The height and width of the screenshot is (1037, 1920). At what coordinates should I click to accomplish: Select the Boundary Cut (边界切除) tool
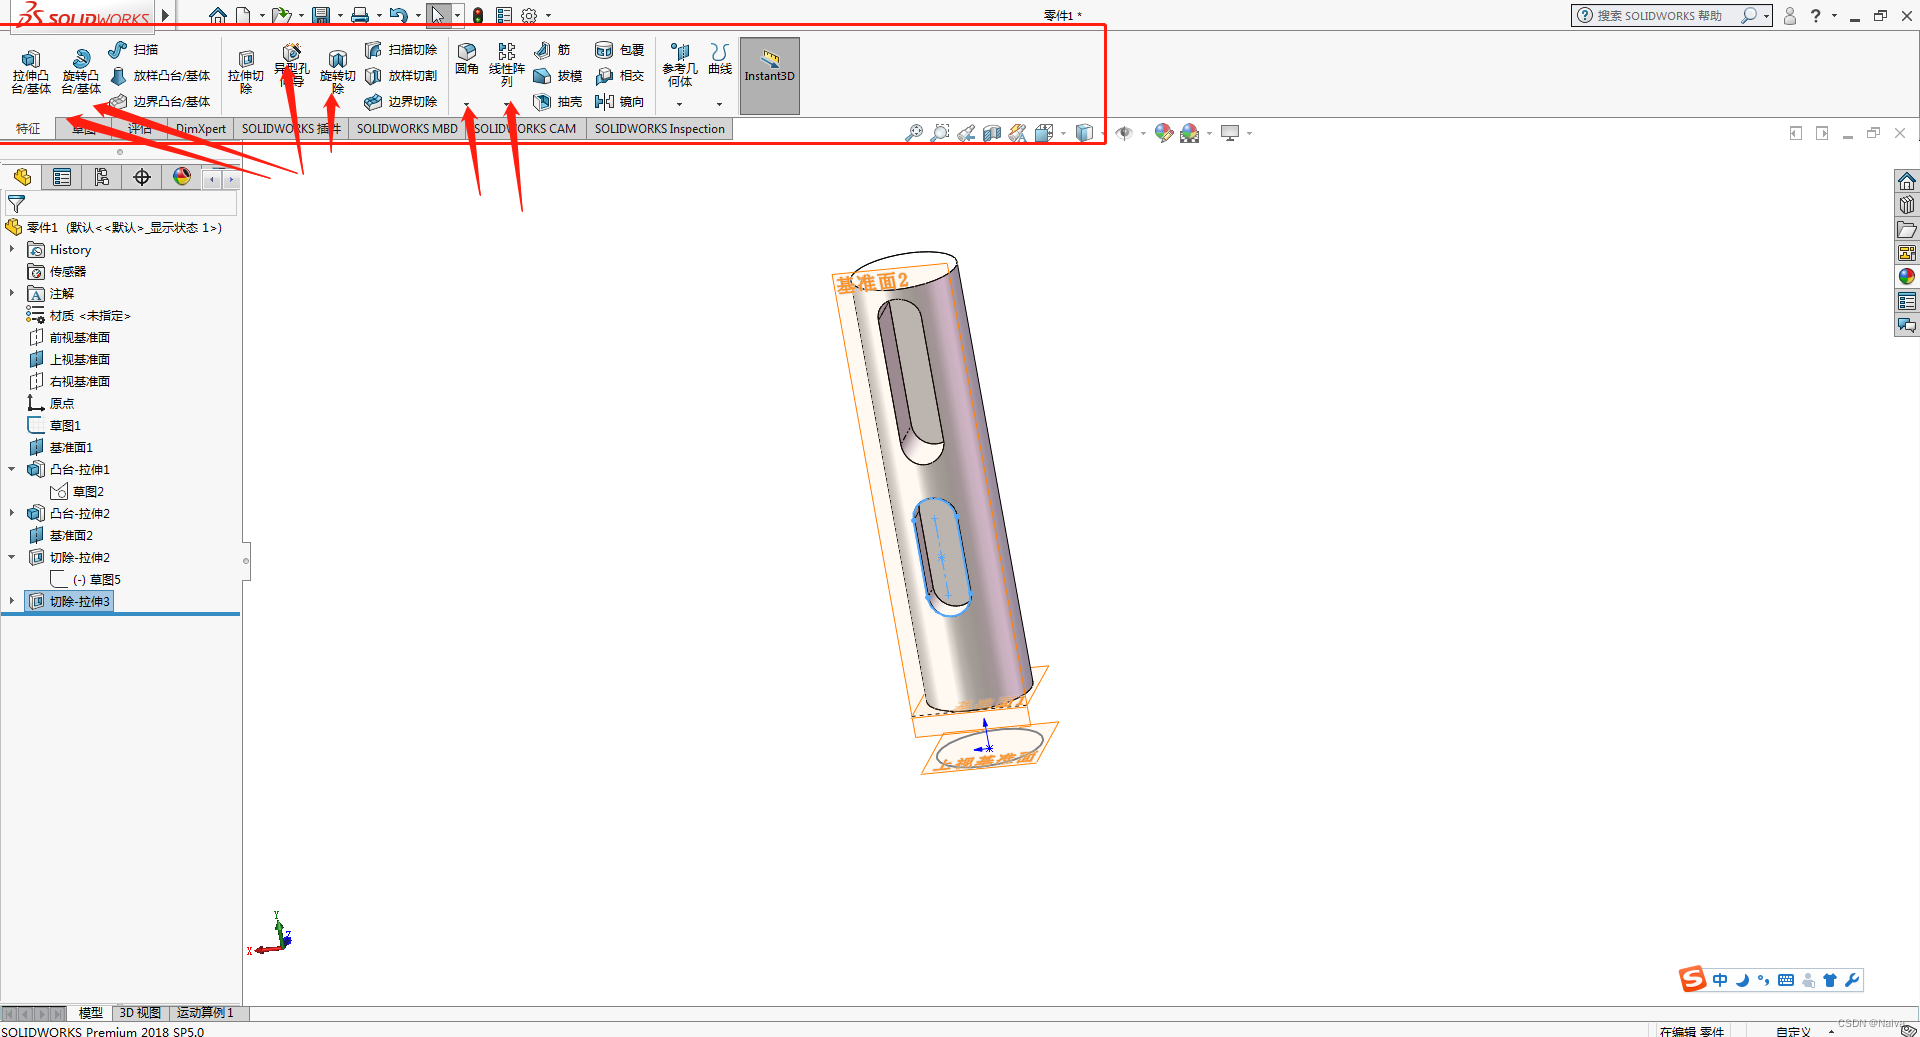pos(401,101)
